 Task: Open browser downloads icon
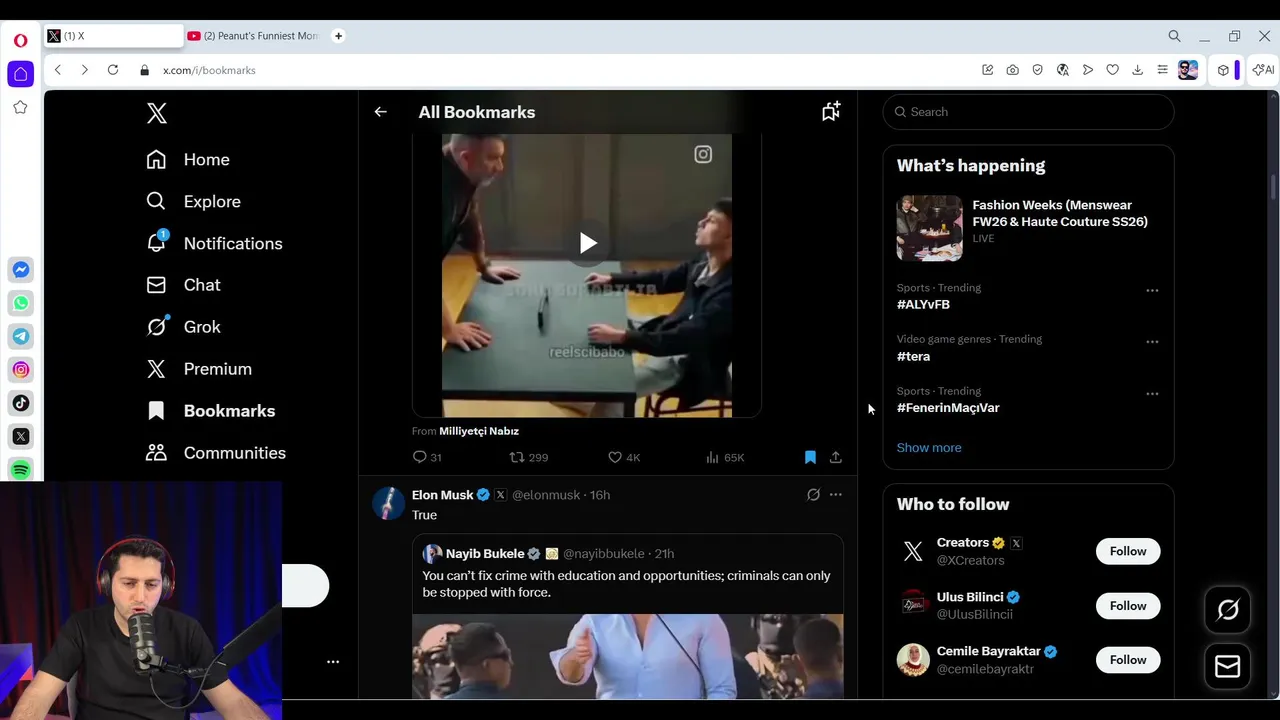1137,70
